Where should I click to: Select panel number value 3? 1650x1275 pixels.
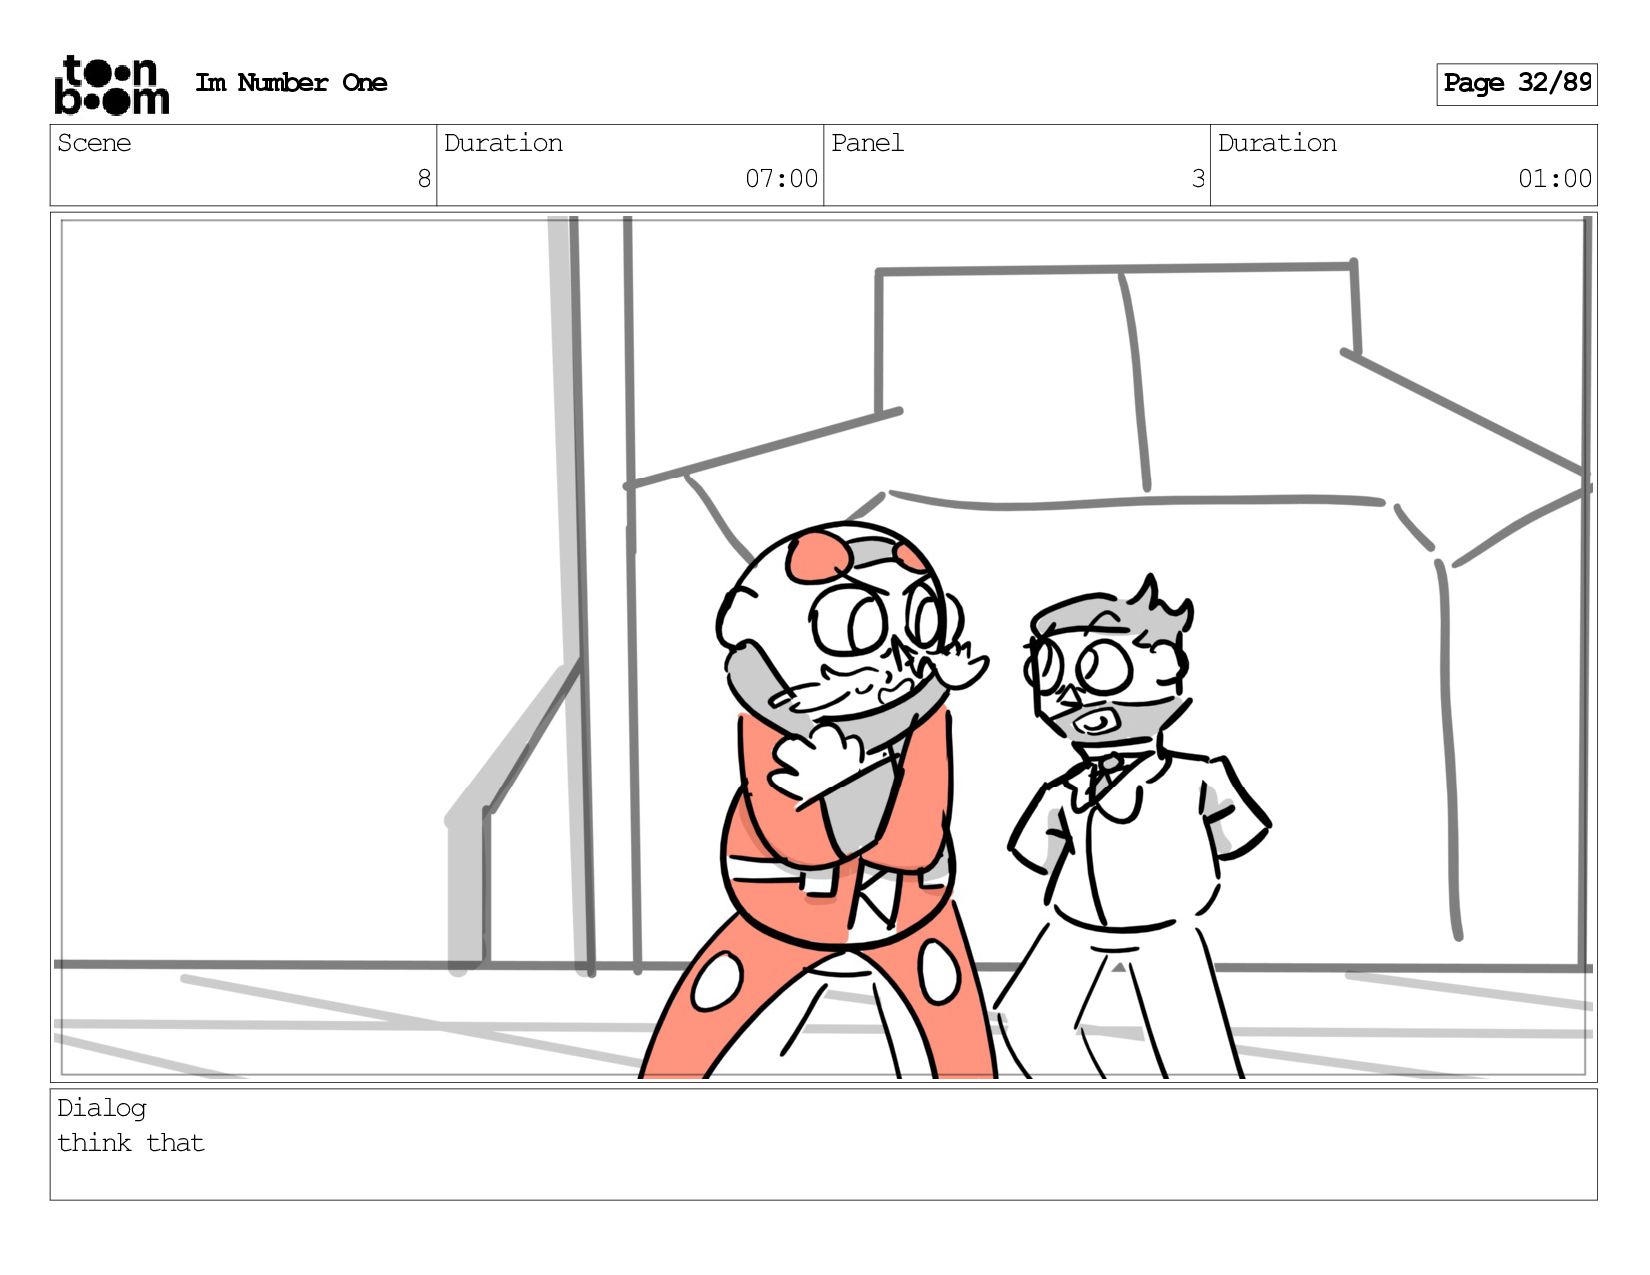click(1198, 179)
